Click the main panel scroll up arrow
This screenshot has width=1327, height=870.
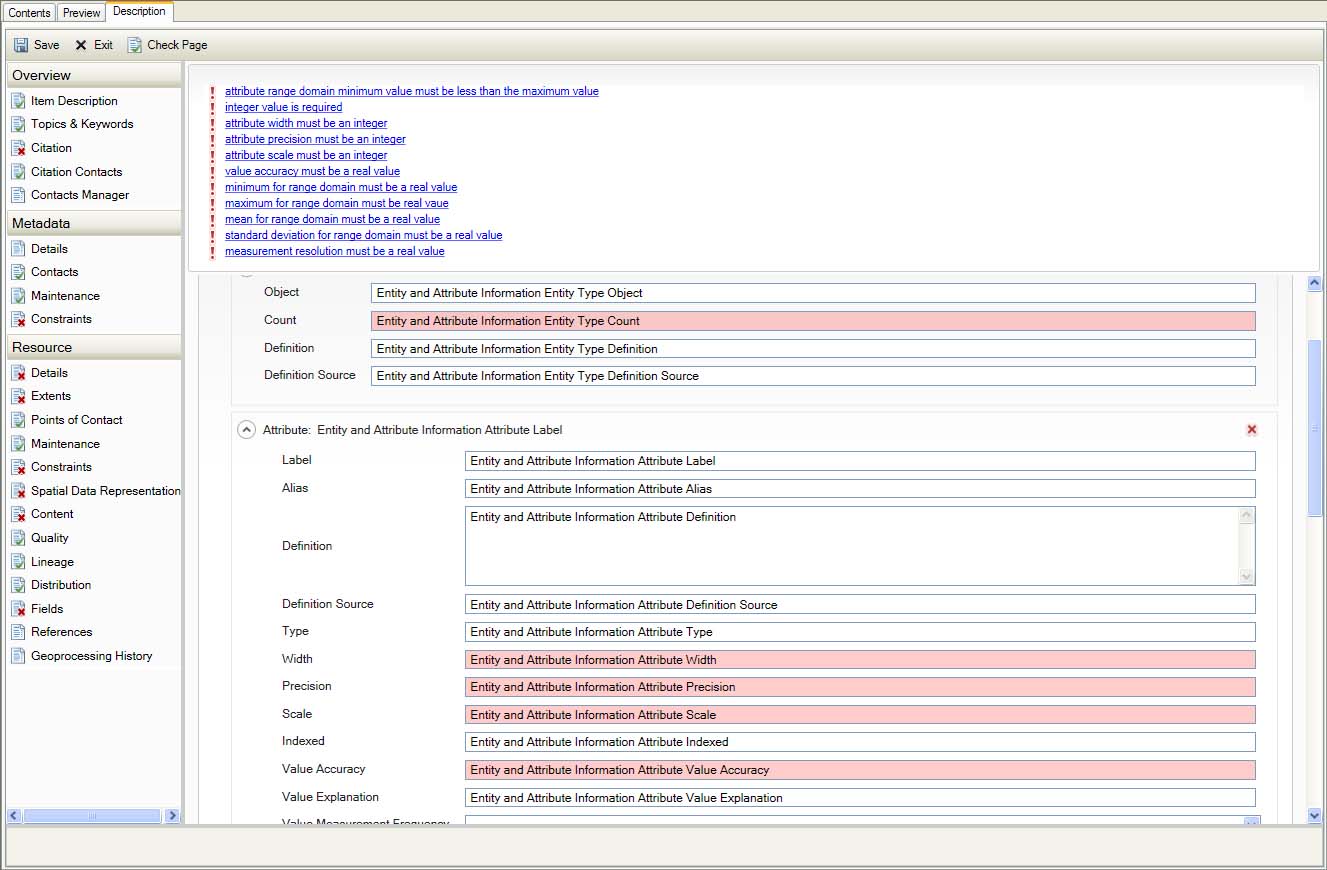1315,284
